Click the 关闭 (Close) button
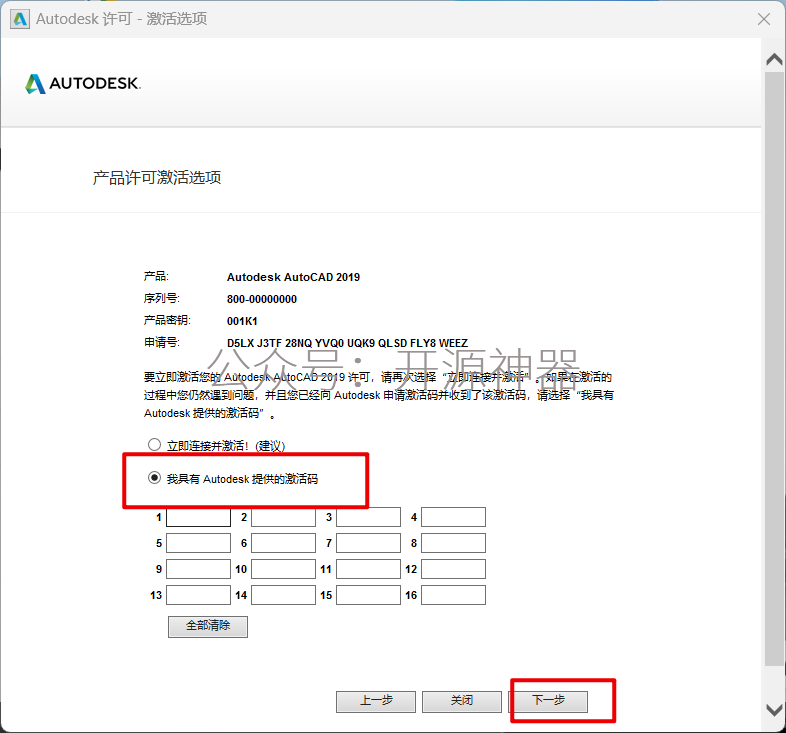Viewport: 786px width, 733px height. pos(462,701)
